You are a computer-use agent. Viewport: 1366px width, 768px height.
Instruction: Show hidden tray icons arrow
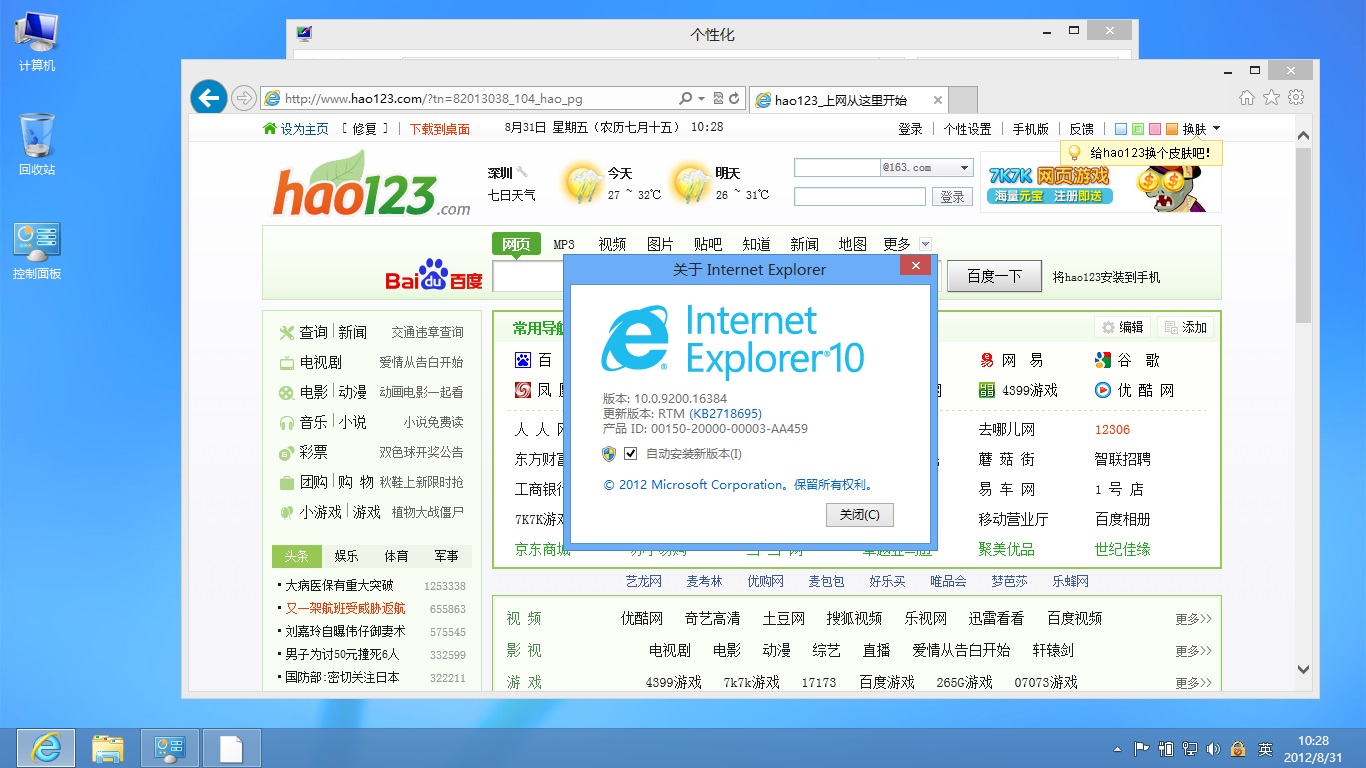coord(1117,749)
